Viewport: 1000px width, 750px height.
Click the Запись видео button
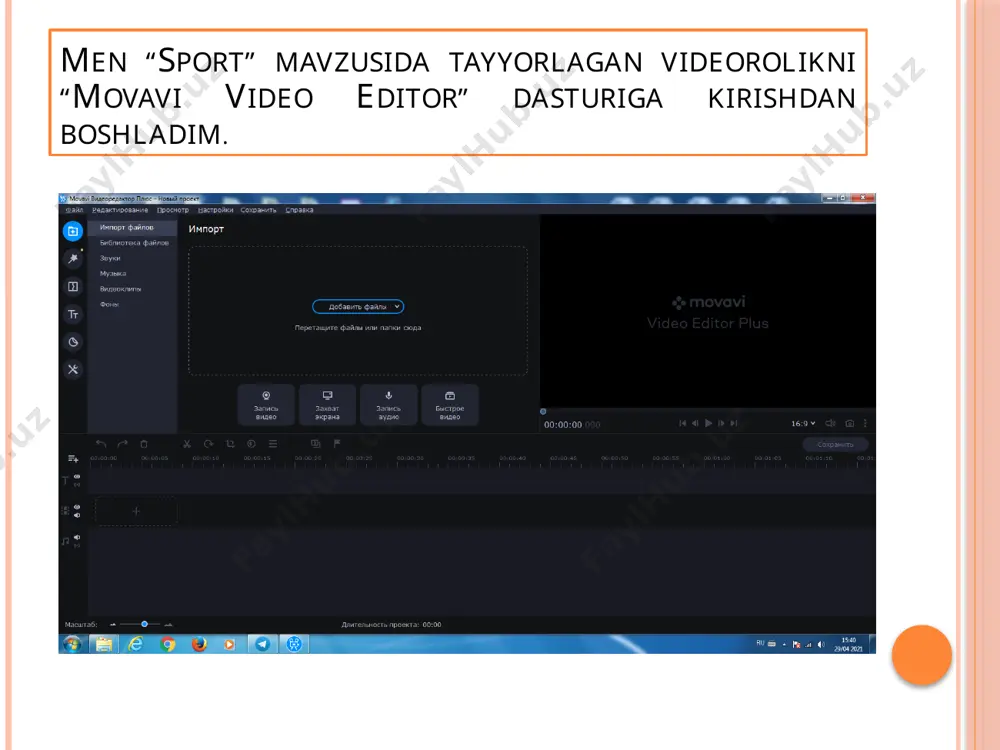click(x=266, y=405)
